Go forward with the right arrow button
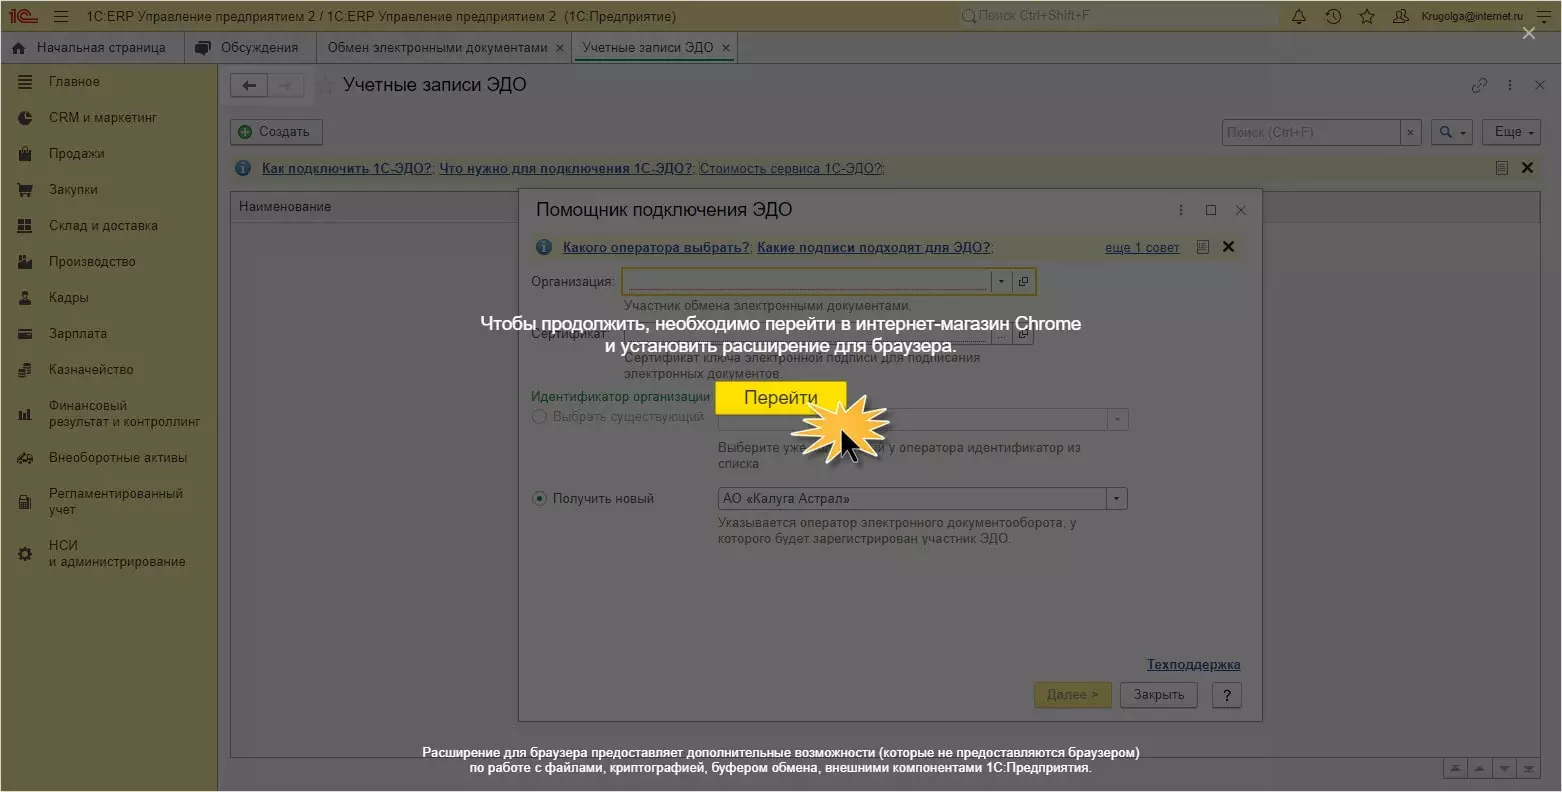This screenshot has height=792, width=1562. click(x=286, y=86)
